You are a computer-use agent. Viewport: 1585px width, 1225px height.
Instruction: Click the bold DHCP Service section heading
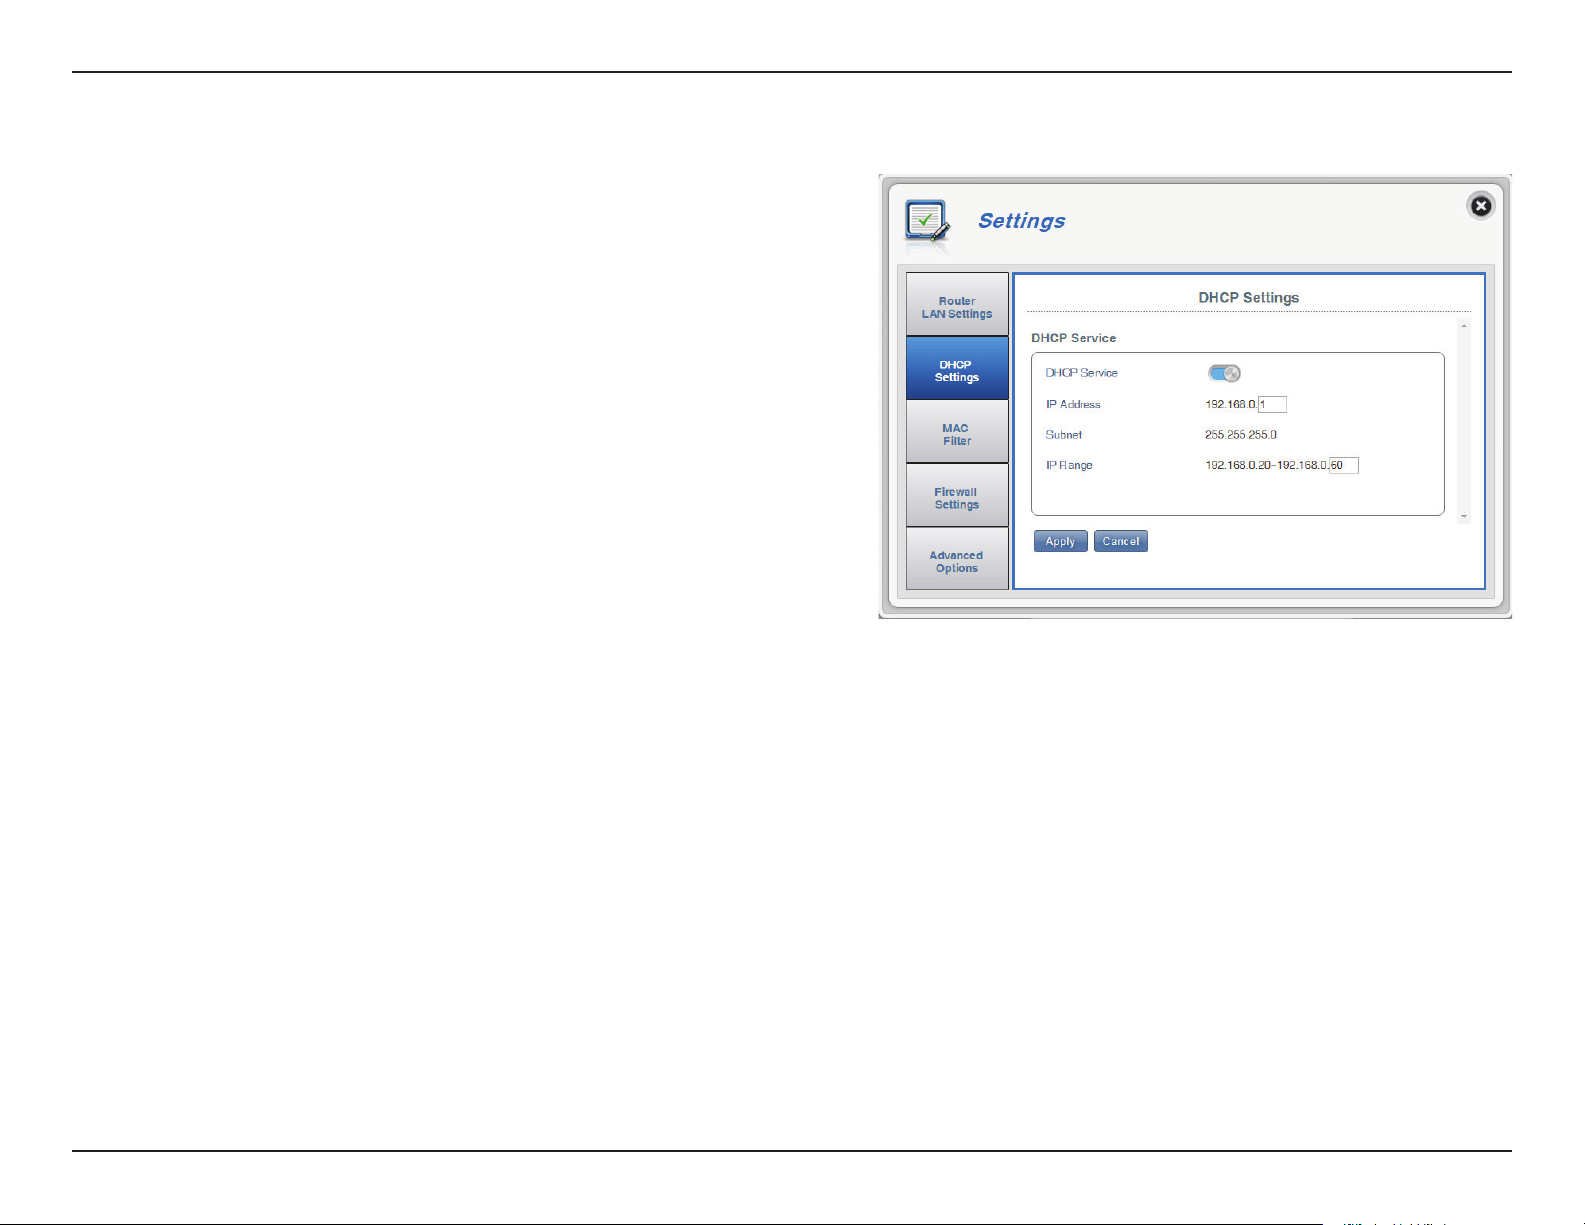[x=1073, y=338]
